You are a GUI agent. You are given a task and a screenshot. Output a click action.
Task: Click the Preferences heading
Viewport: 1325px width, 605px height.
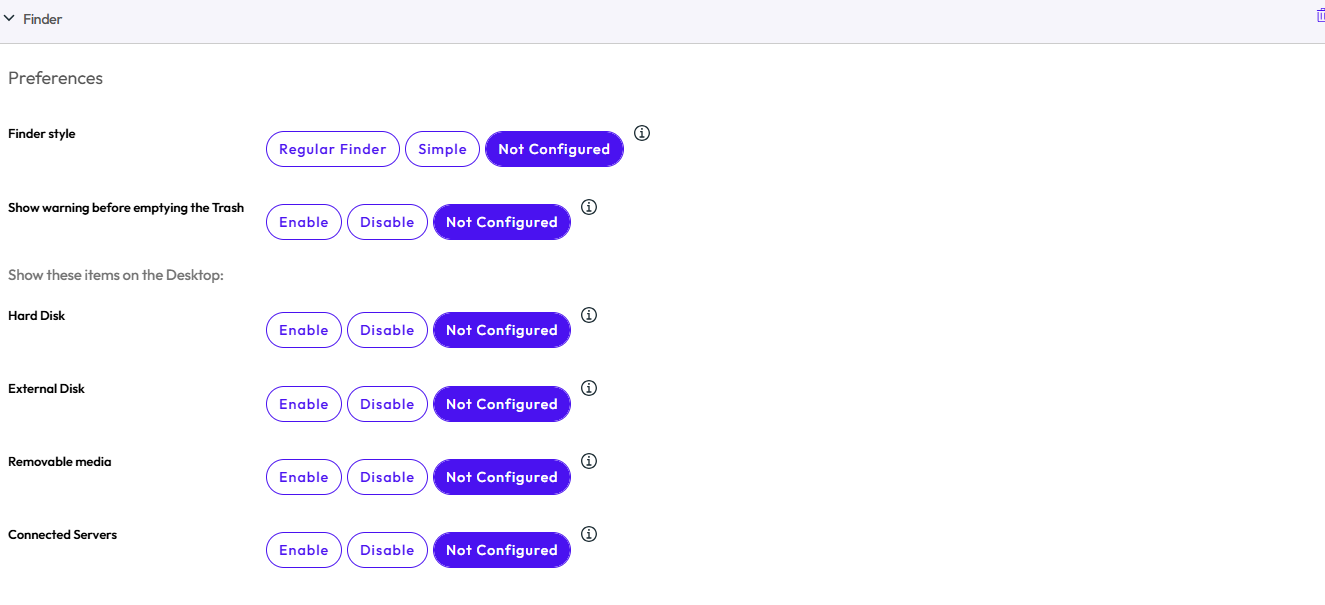coord(56,78)
